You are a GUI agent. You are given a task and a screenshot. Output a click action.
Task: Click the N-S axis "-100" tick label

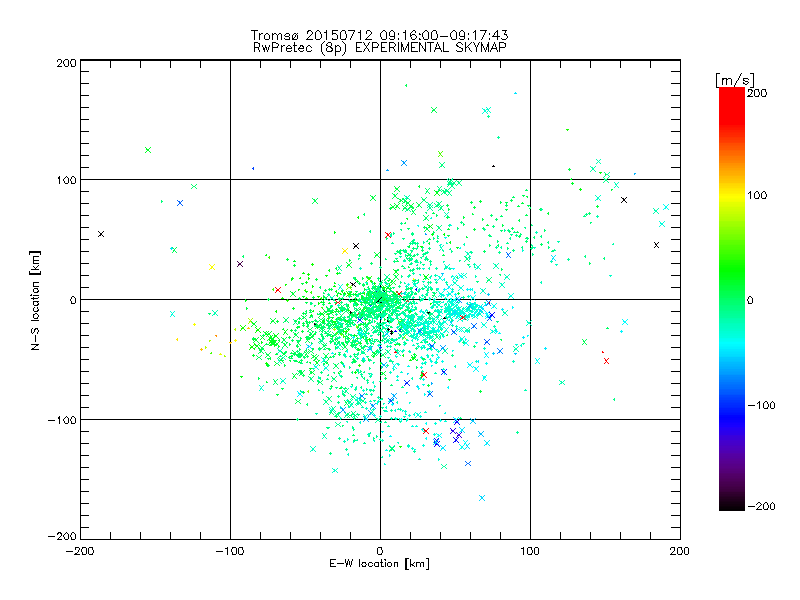[62, 420]
